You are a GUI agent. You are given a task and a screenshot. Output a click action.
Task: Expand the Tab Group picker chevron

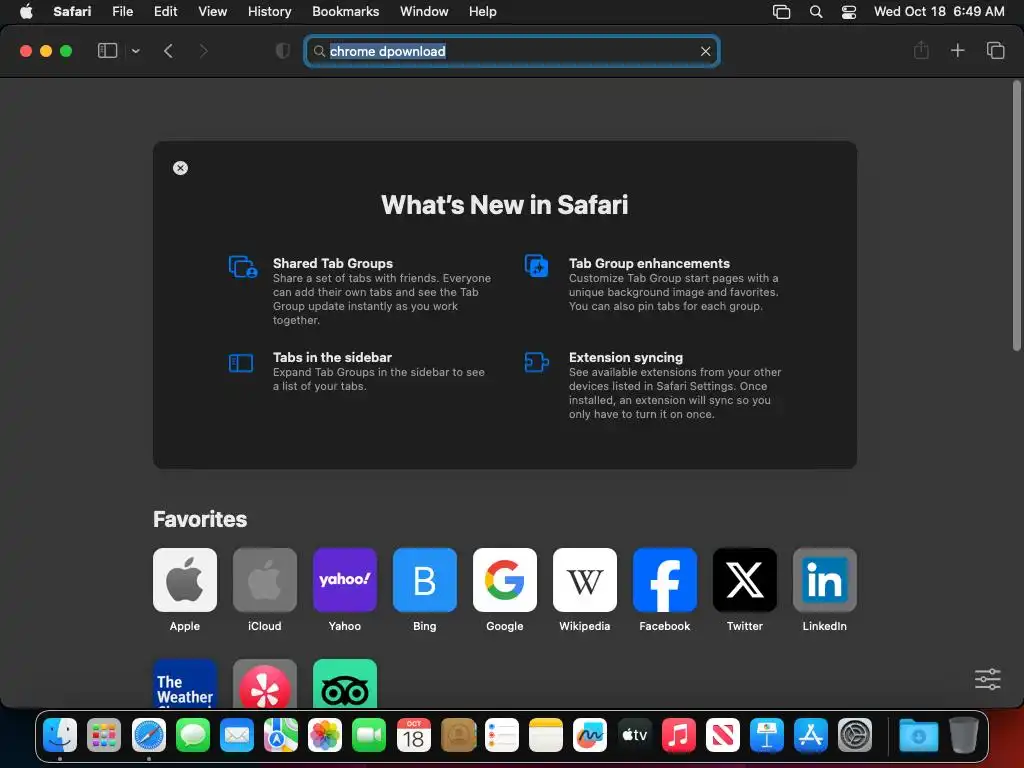click(136, 51)
